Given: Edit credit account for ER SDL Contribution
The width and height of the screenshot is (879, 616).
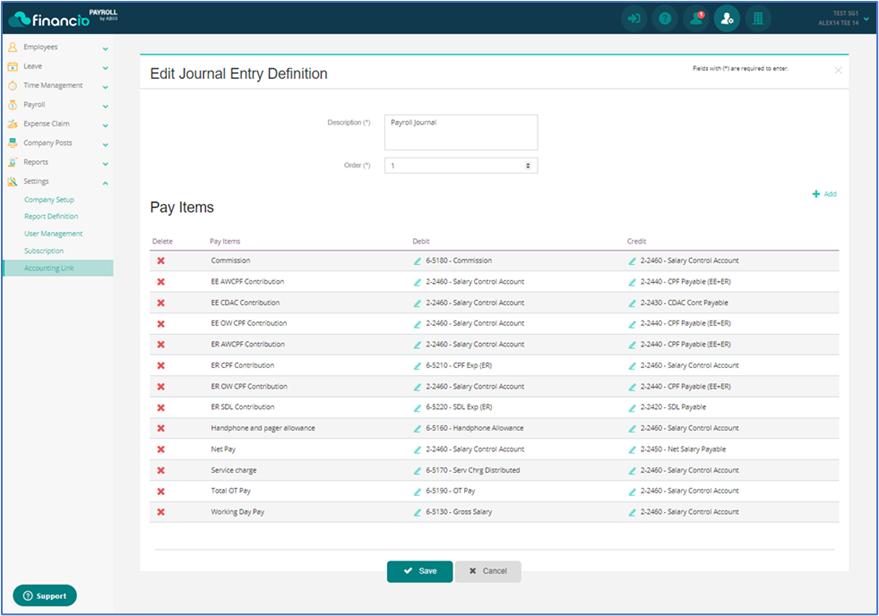Looking at the screenshot, I should 632,407.
